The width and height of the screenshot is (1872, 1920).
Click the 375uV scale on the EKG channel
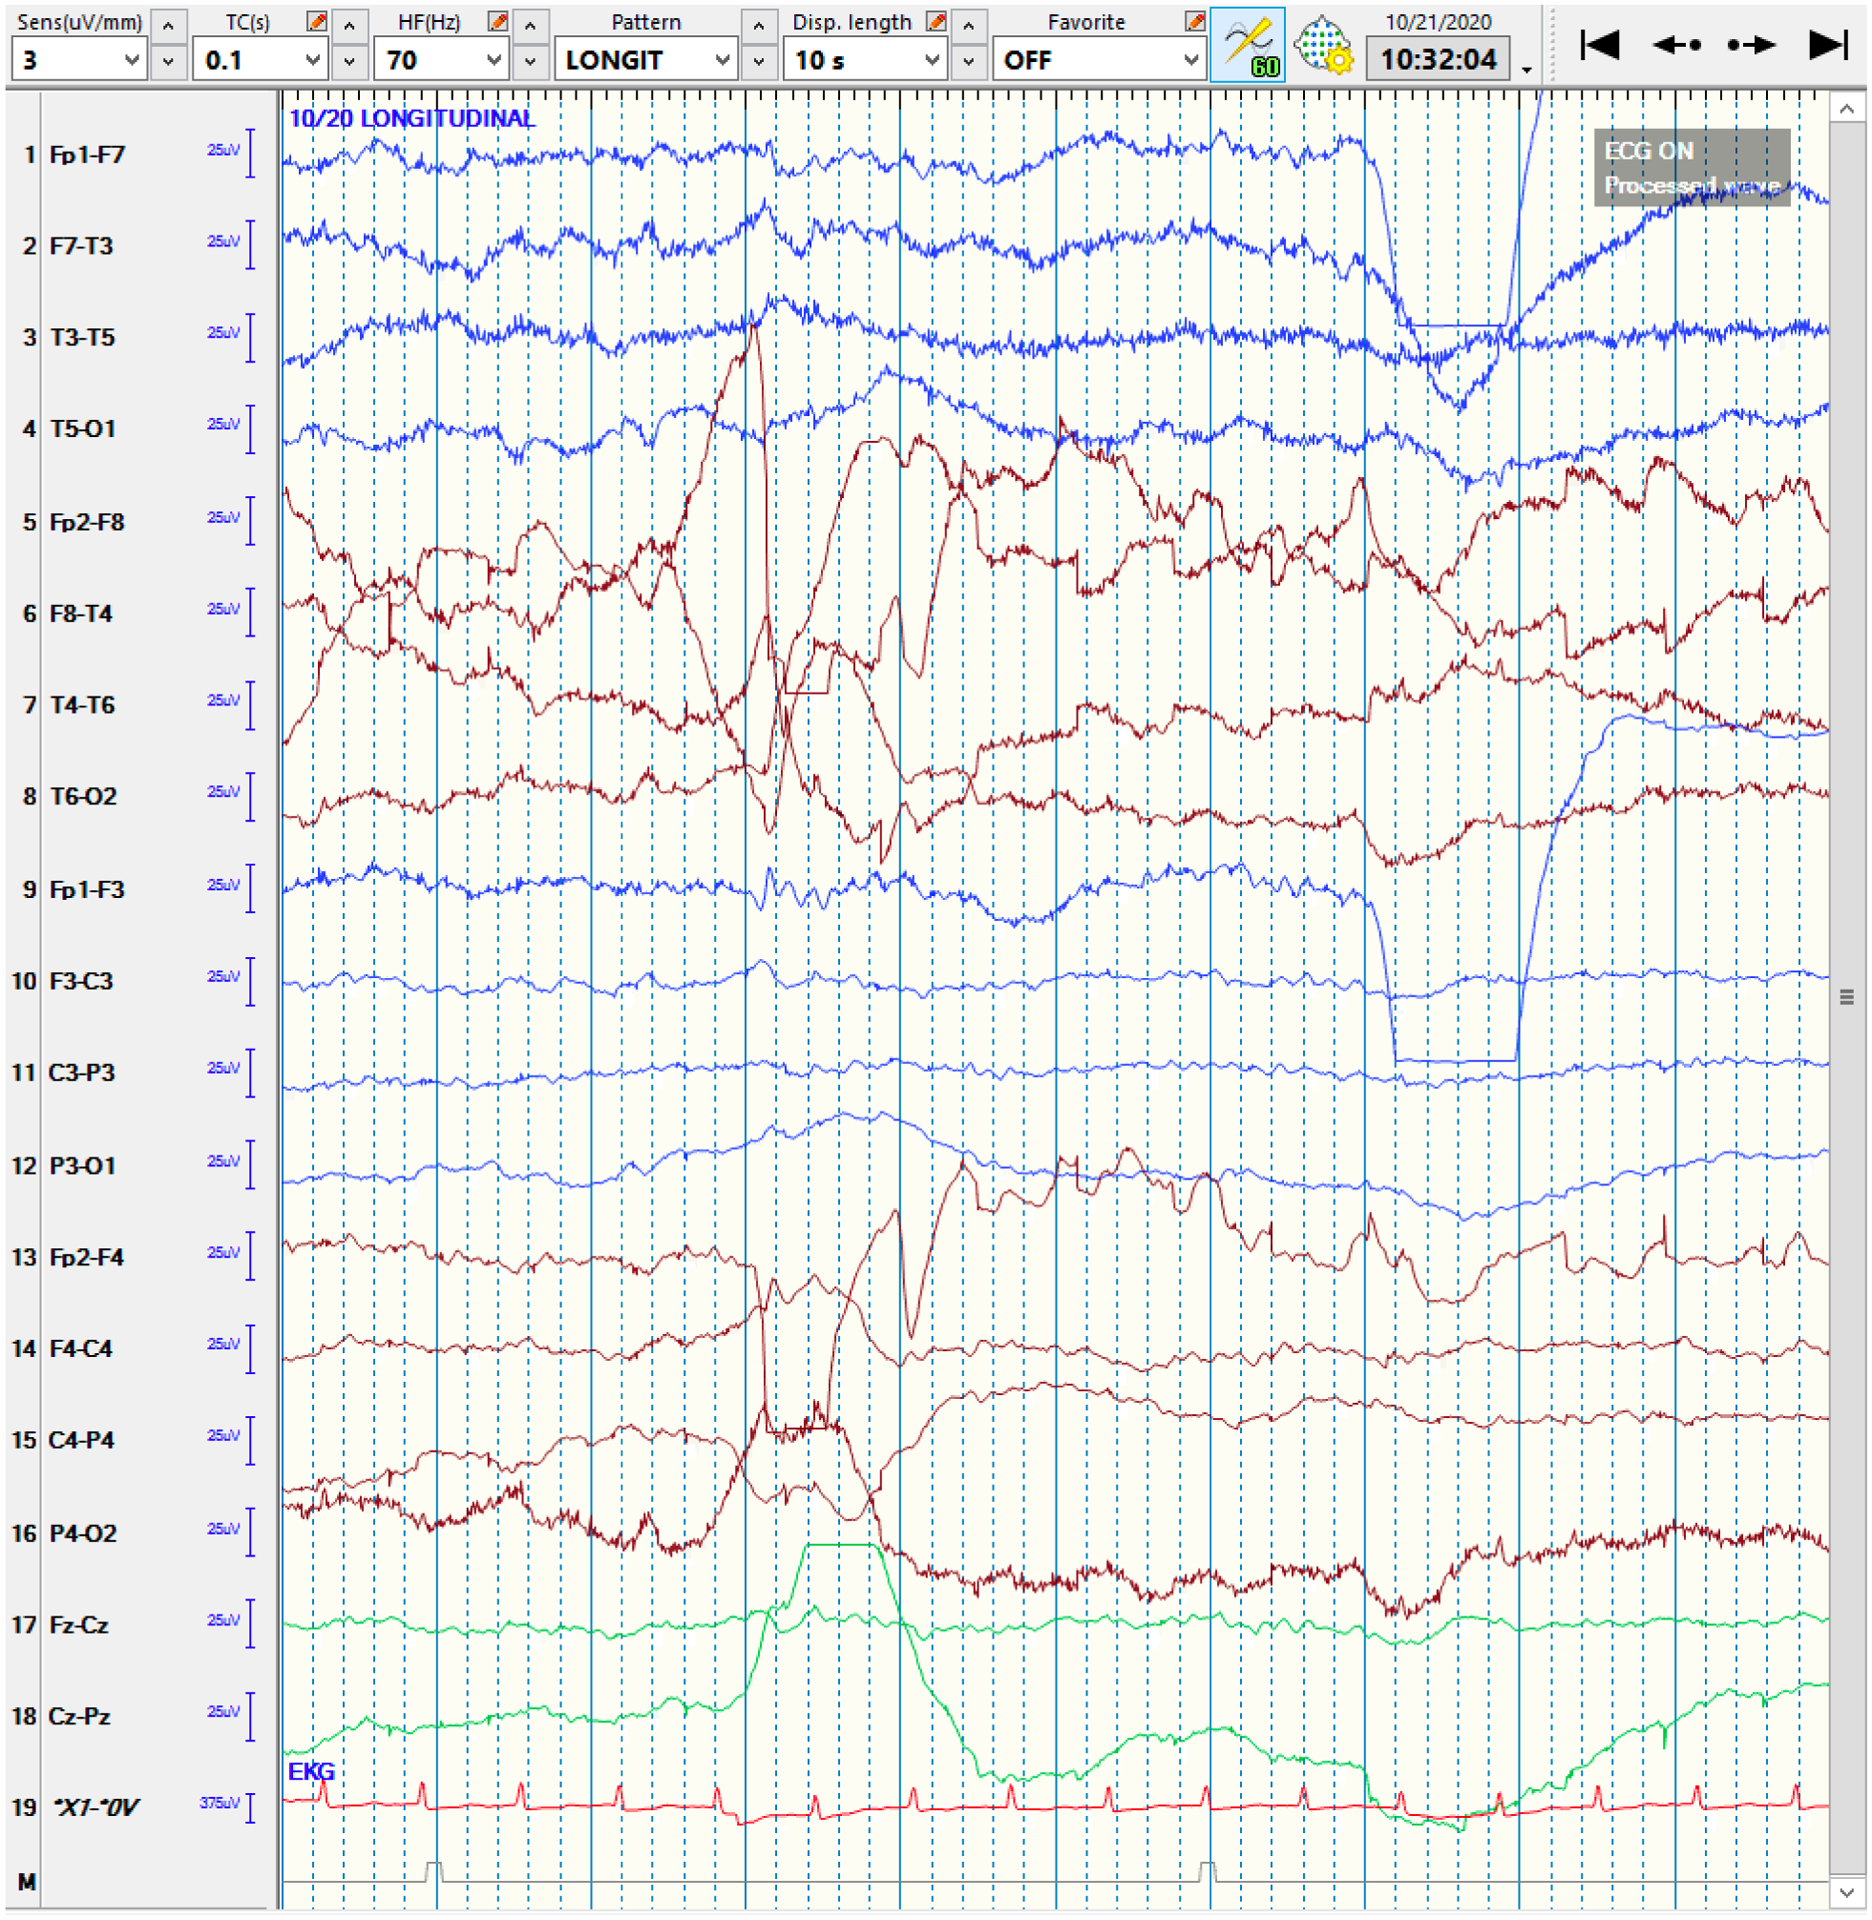219,1802
